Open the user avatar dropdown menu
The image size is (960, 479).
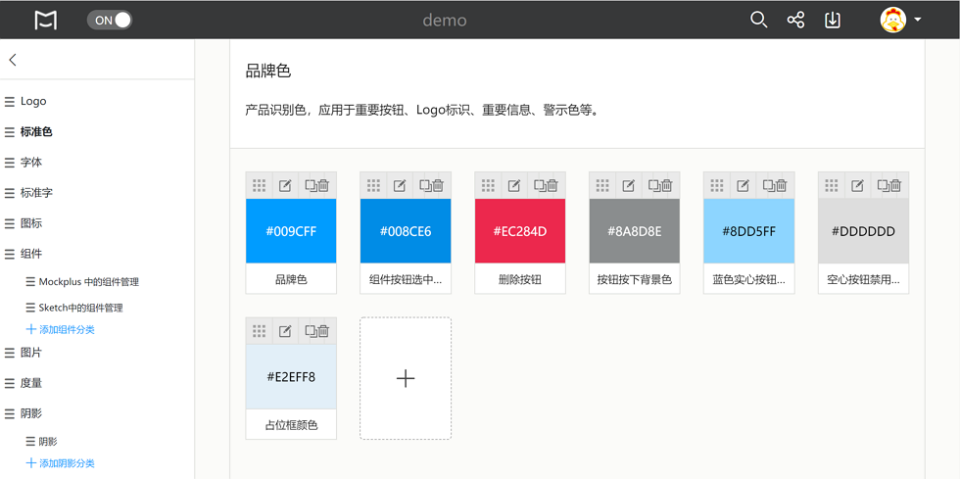(901, 20)
